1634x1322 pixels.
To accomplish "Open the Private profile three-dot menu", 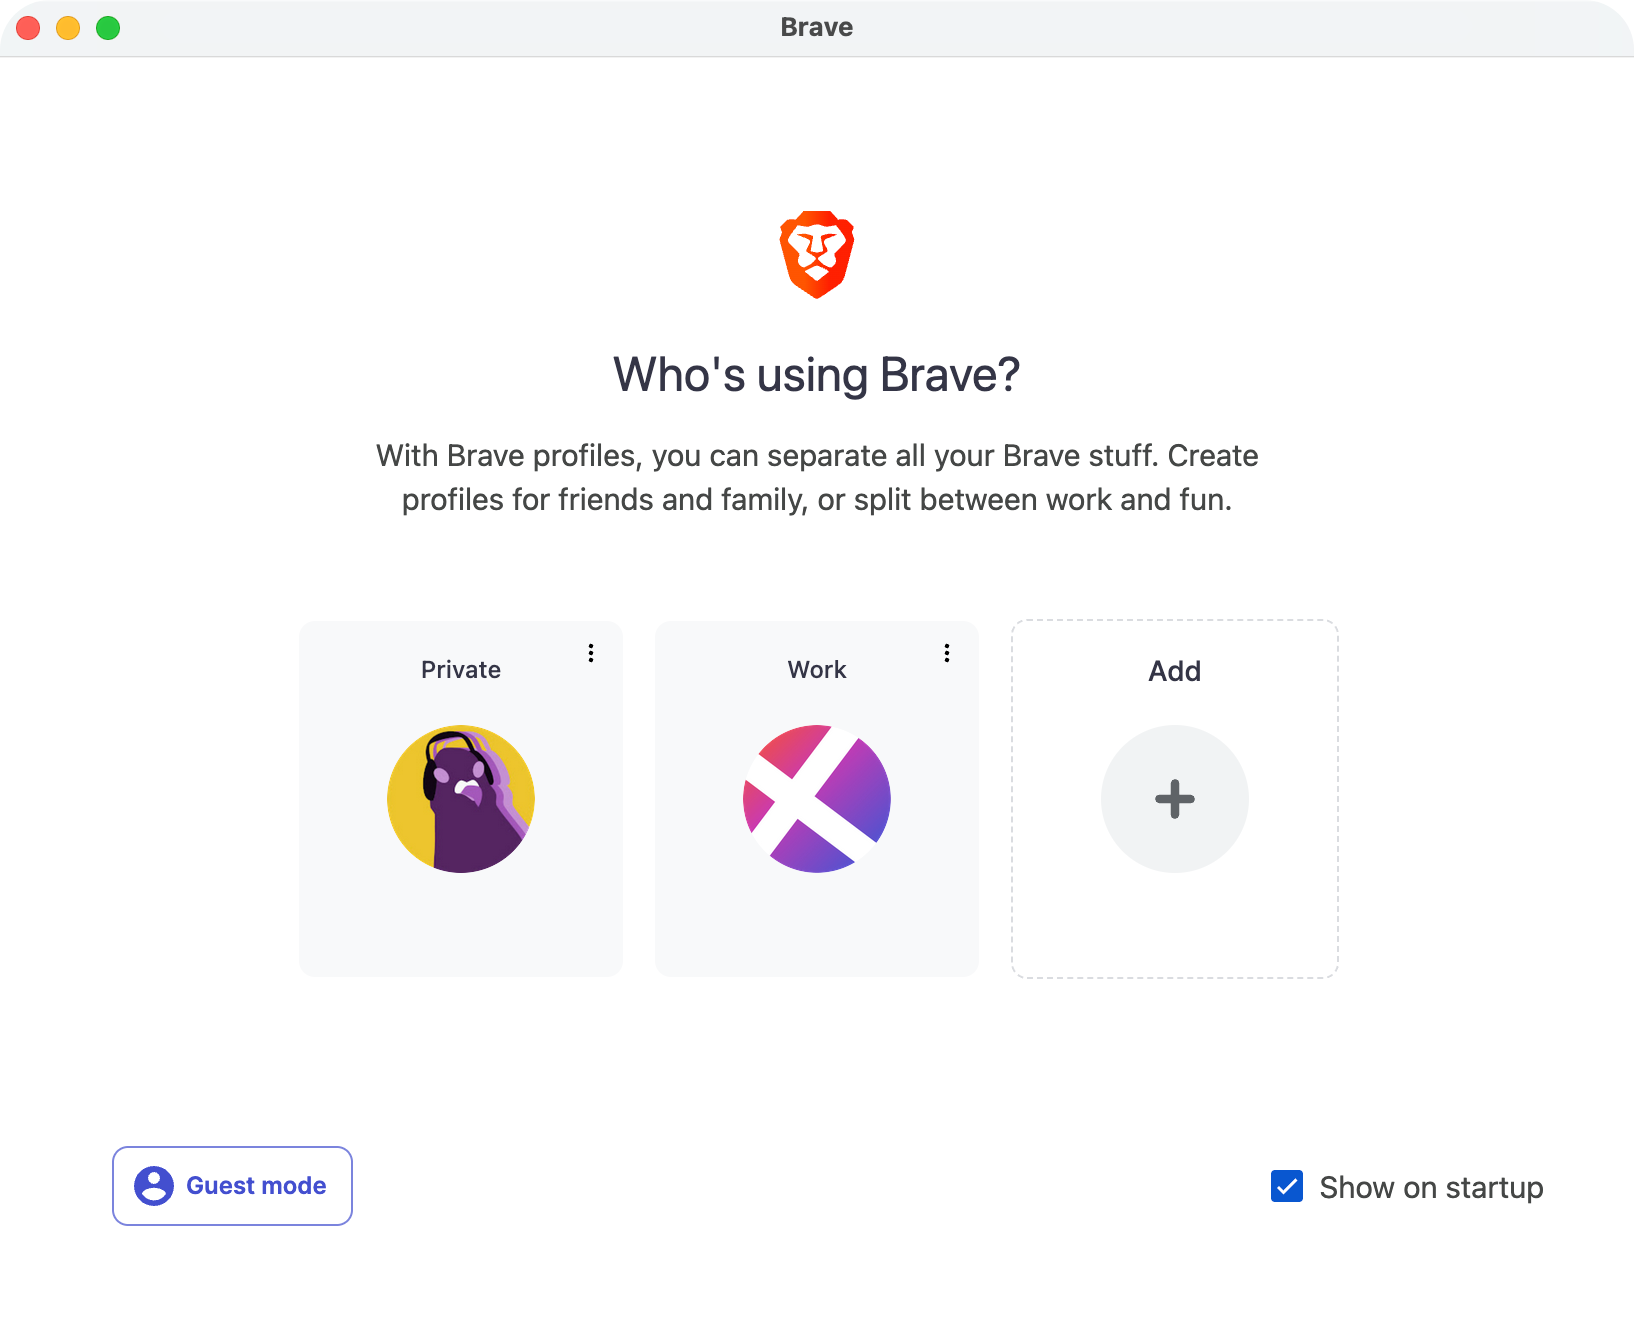I will [591, 653].
